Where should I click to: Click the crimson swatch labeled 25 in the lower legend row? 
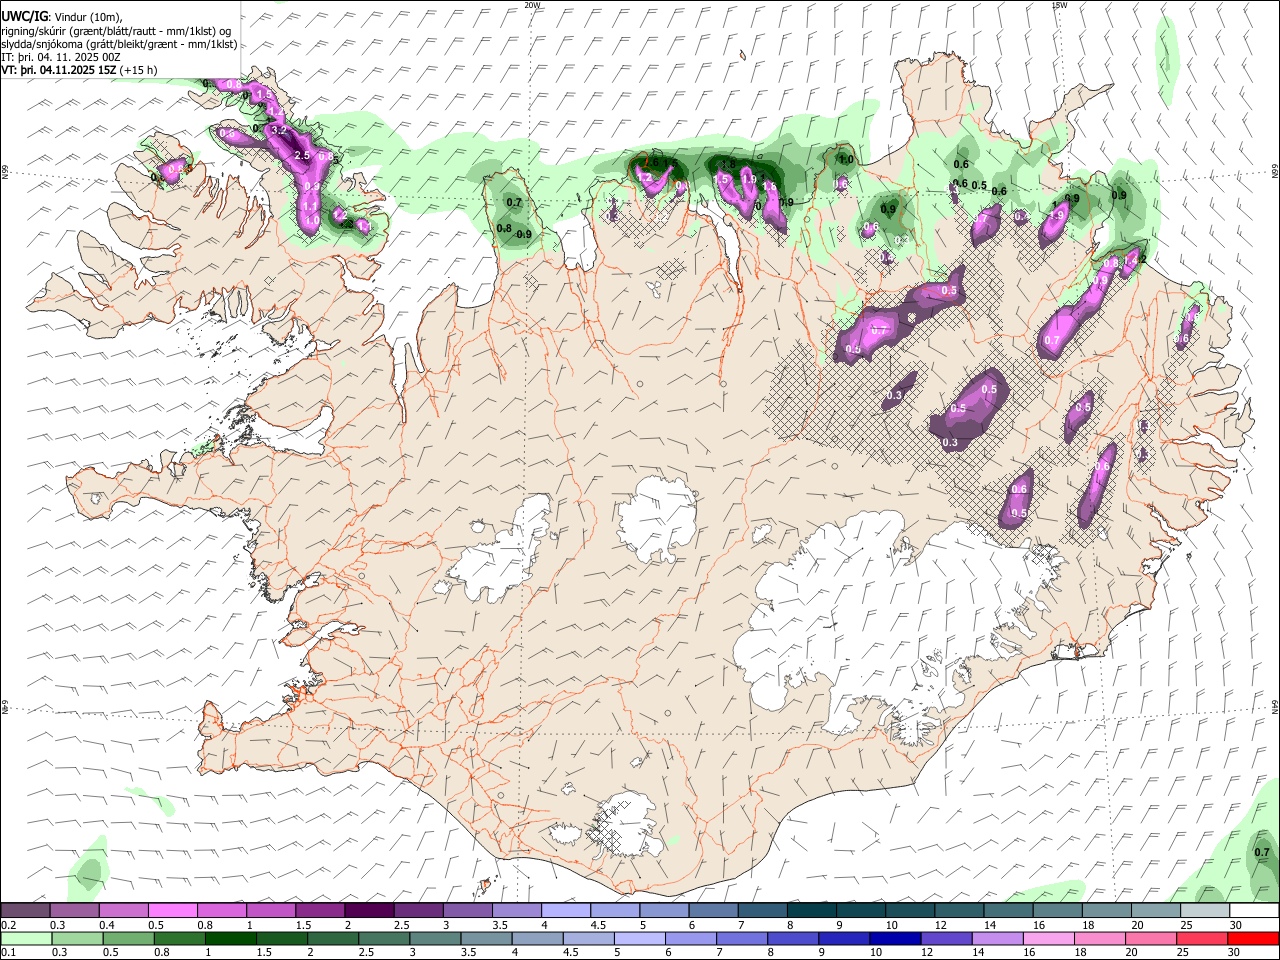point(1202,938)
